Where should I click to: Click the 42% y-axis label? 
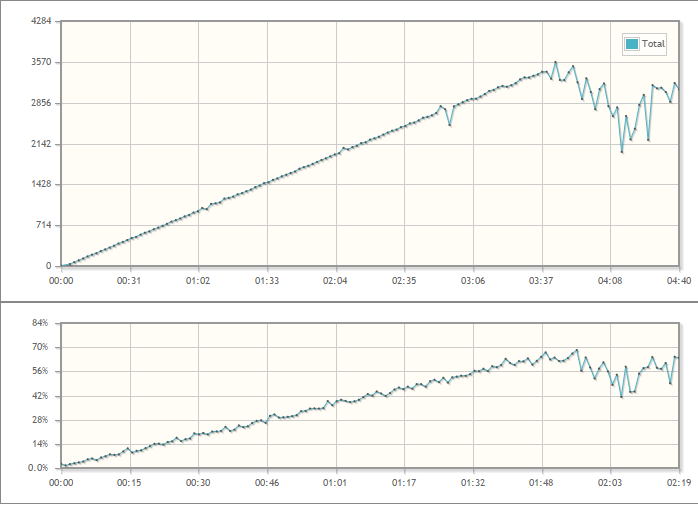(40, 396)
